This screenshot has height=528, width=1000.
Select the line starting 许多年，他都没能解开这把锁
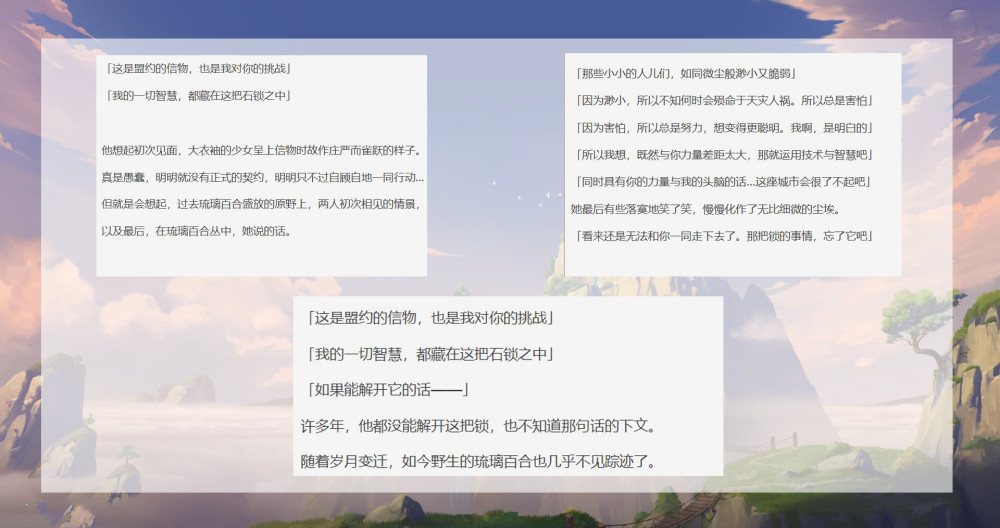click(x=478, y=426)
